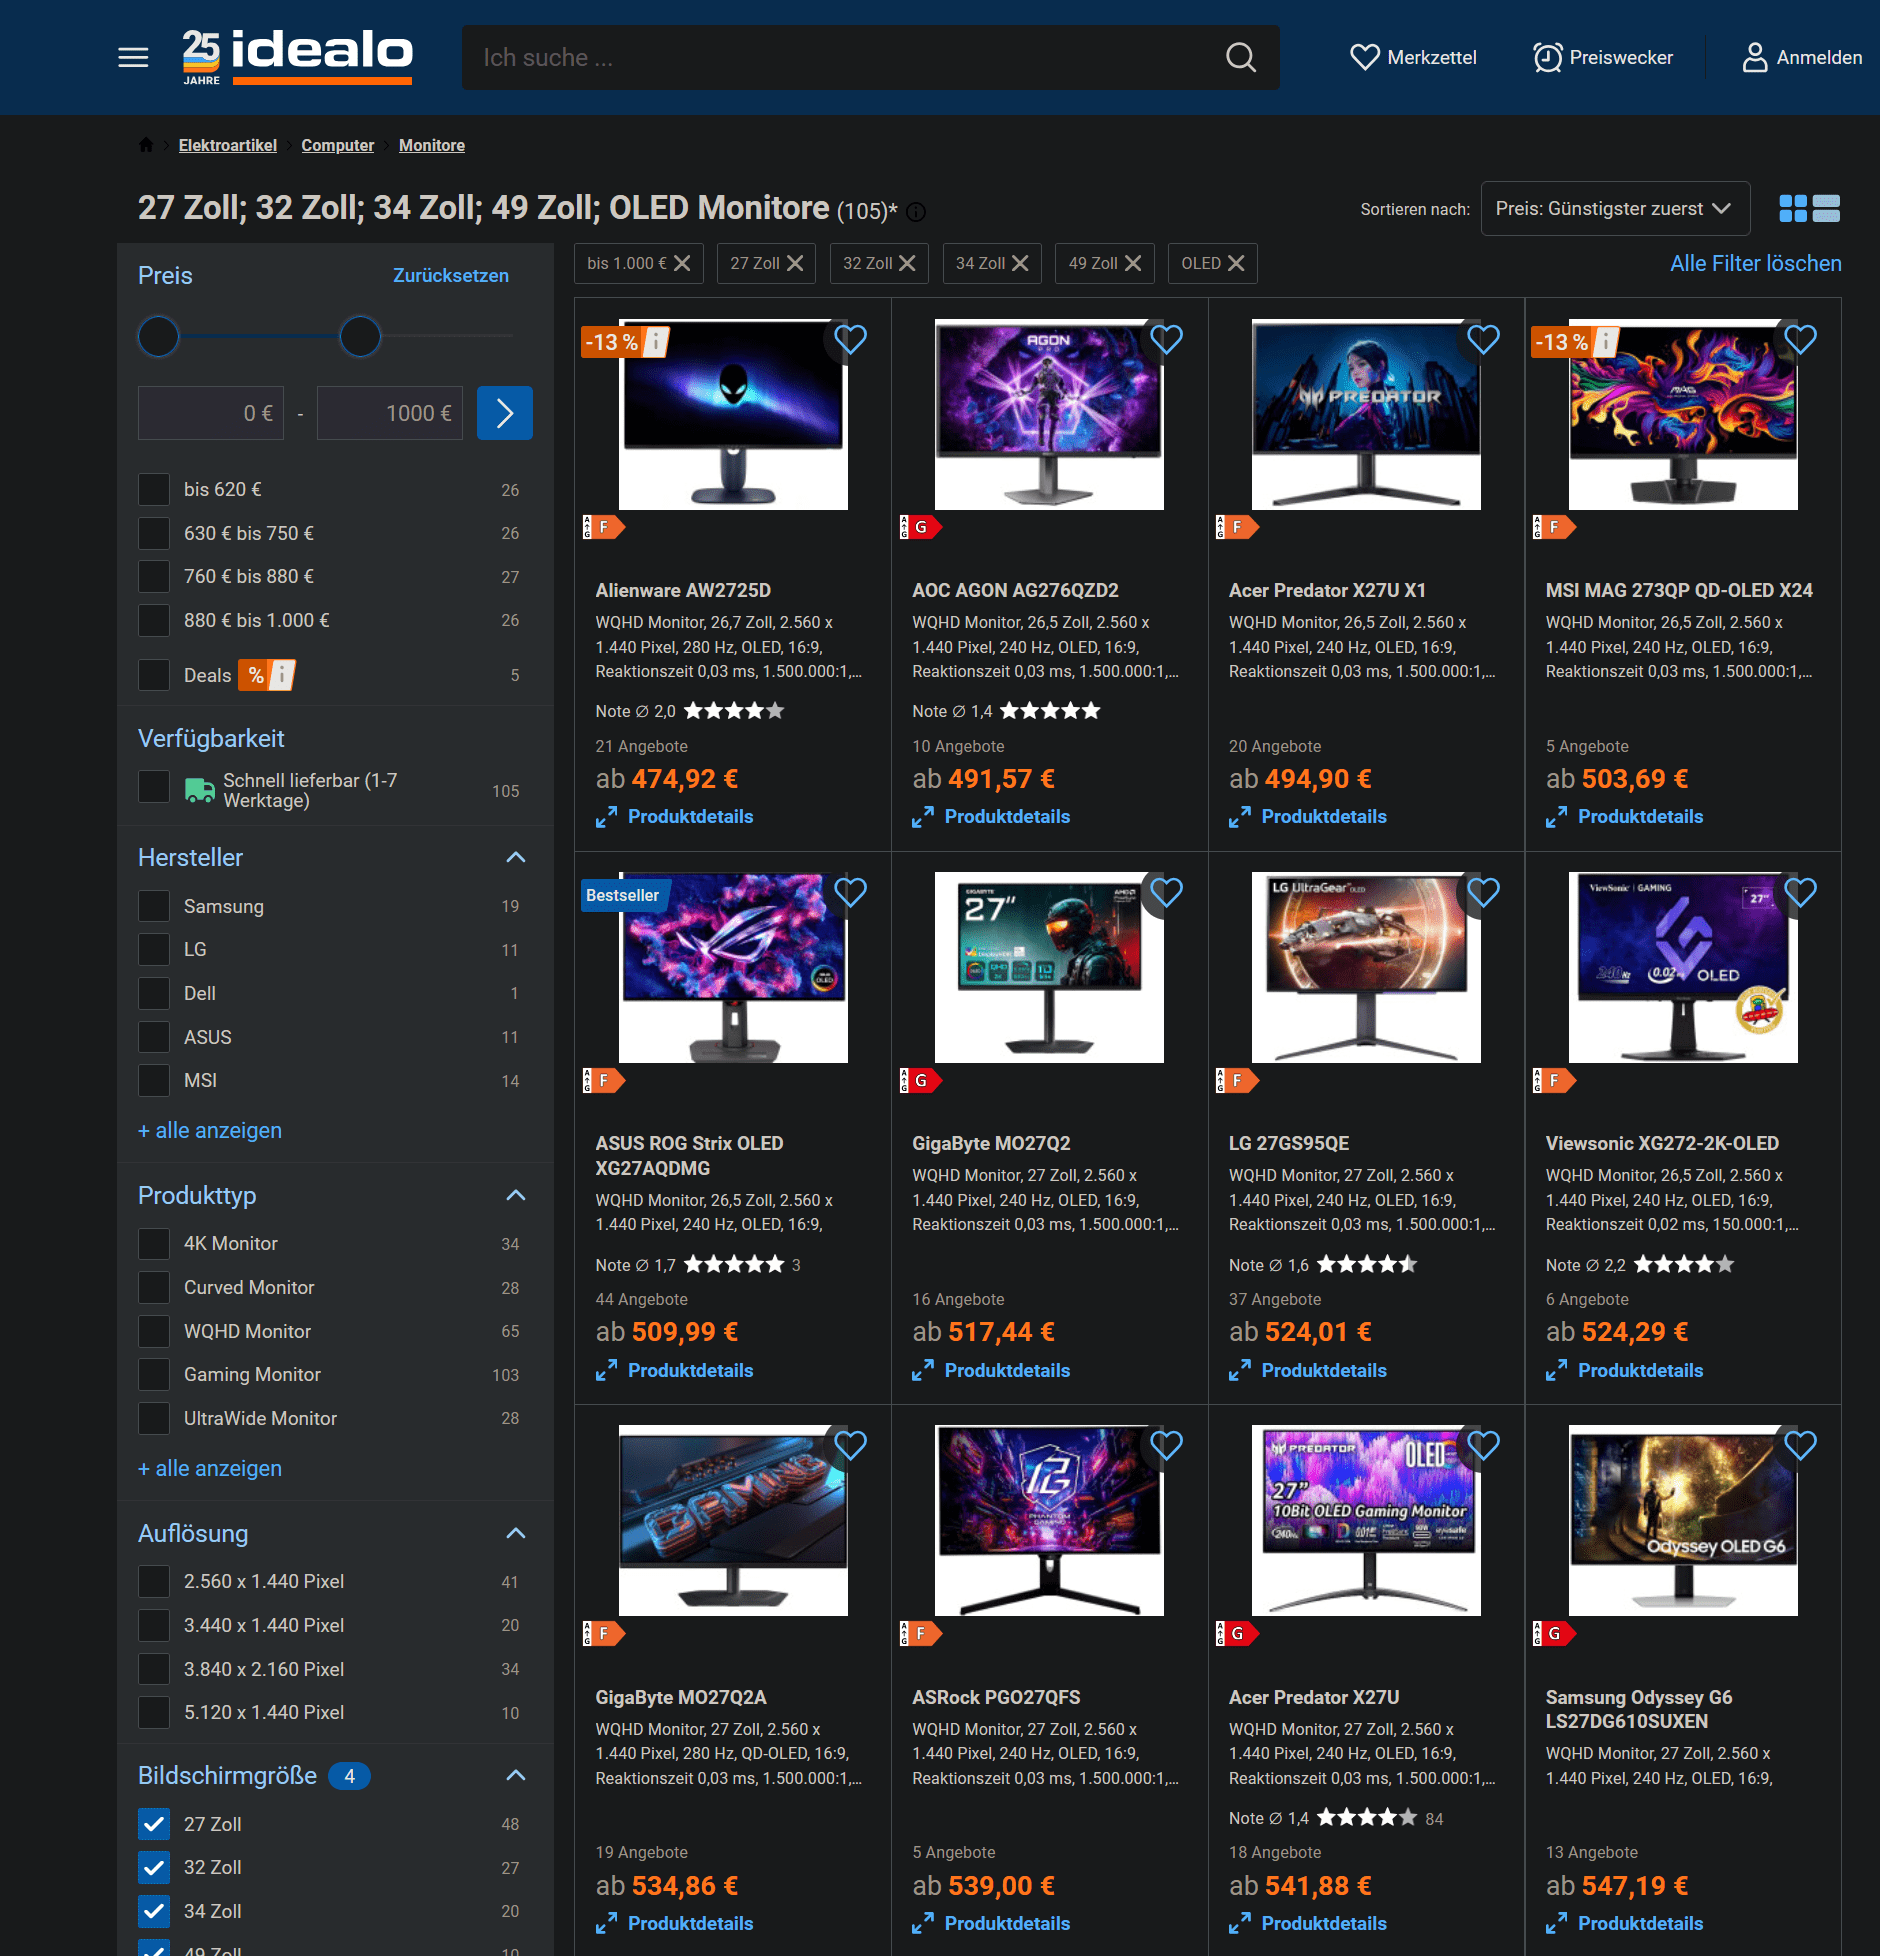Add GigaByte MO27Q2 to wishlist
1880x1956 pixels.
[x=1166, y=892]
